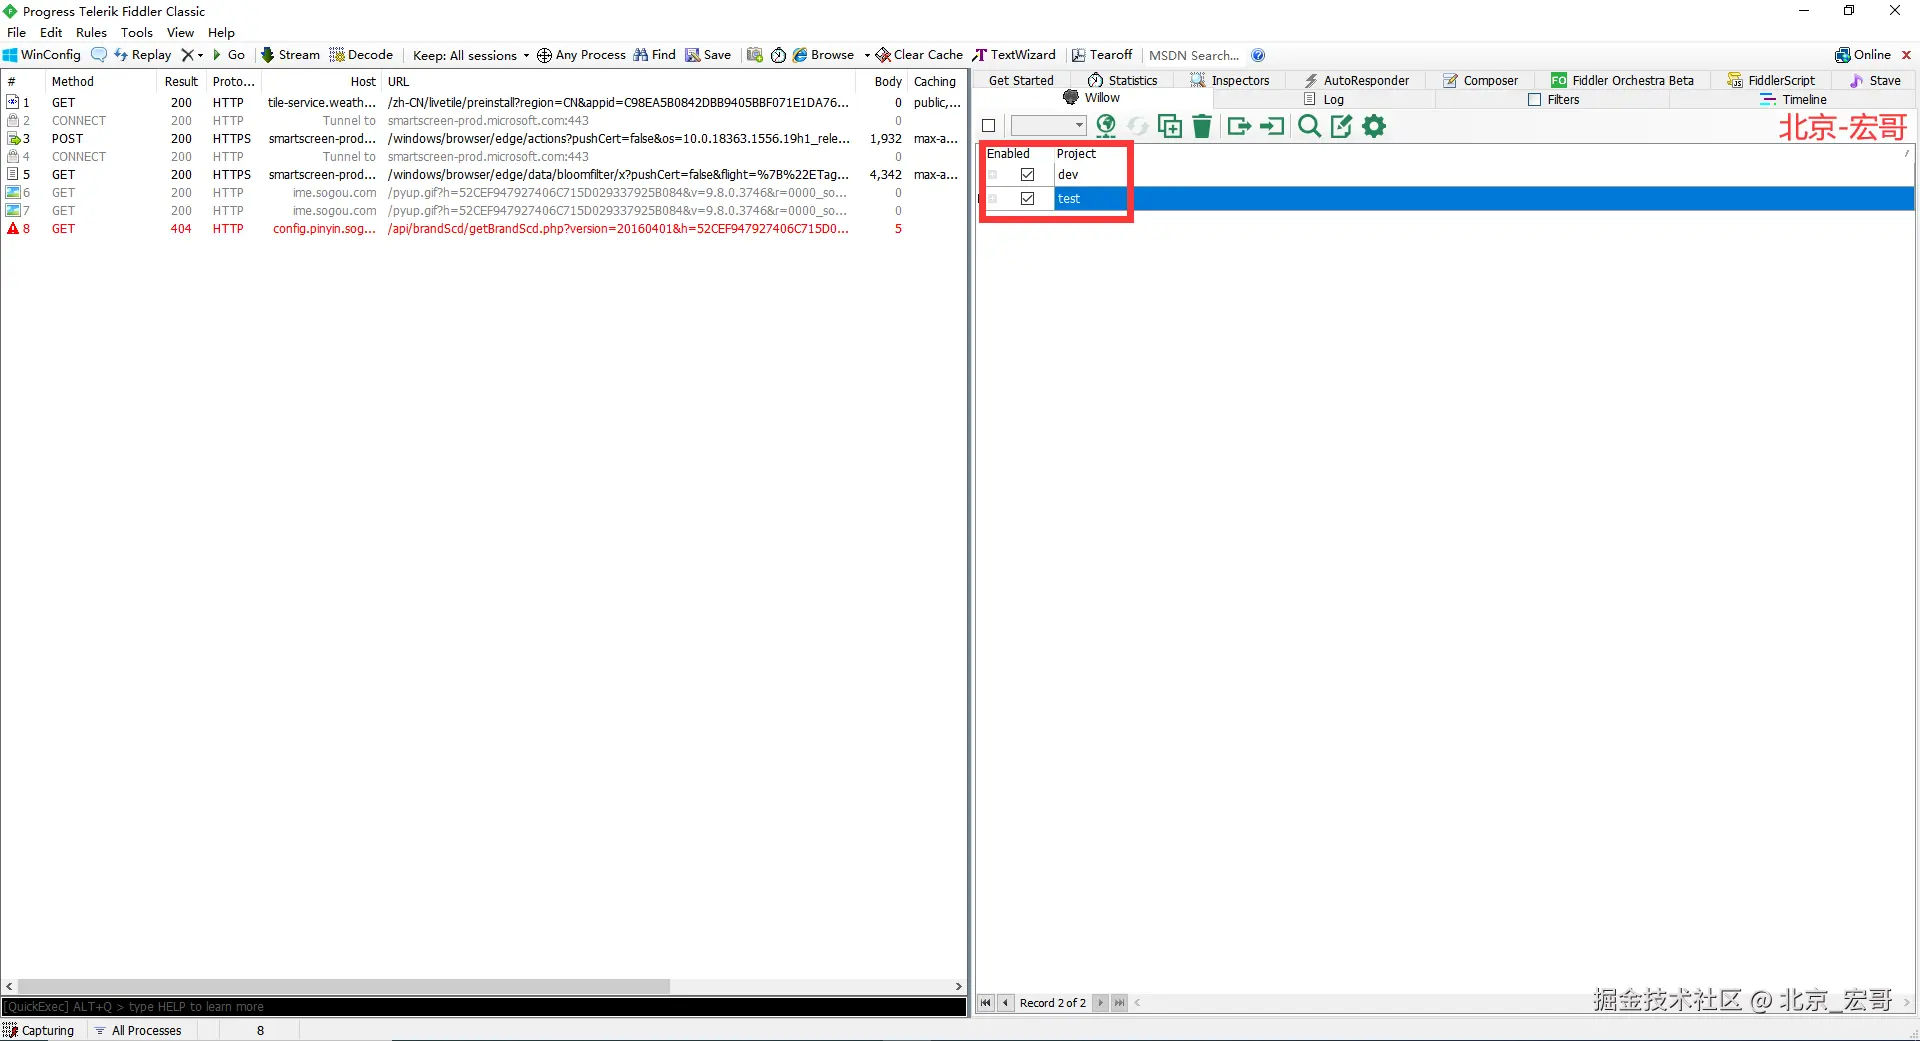
Task: Focus the MSDN Search field
Action: [1194, 55]
